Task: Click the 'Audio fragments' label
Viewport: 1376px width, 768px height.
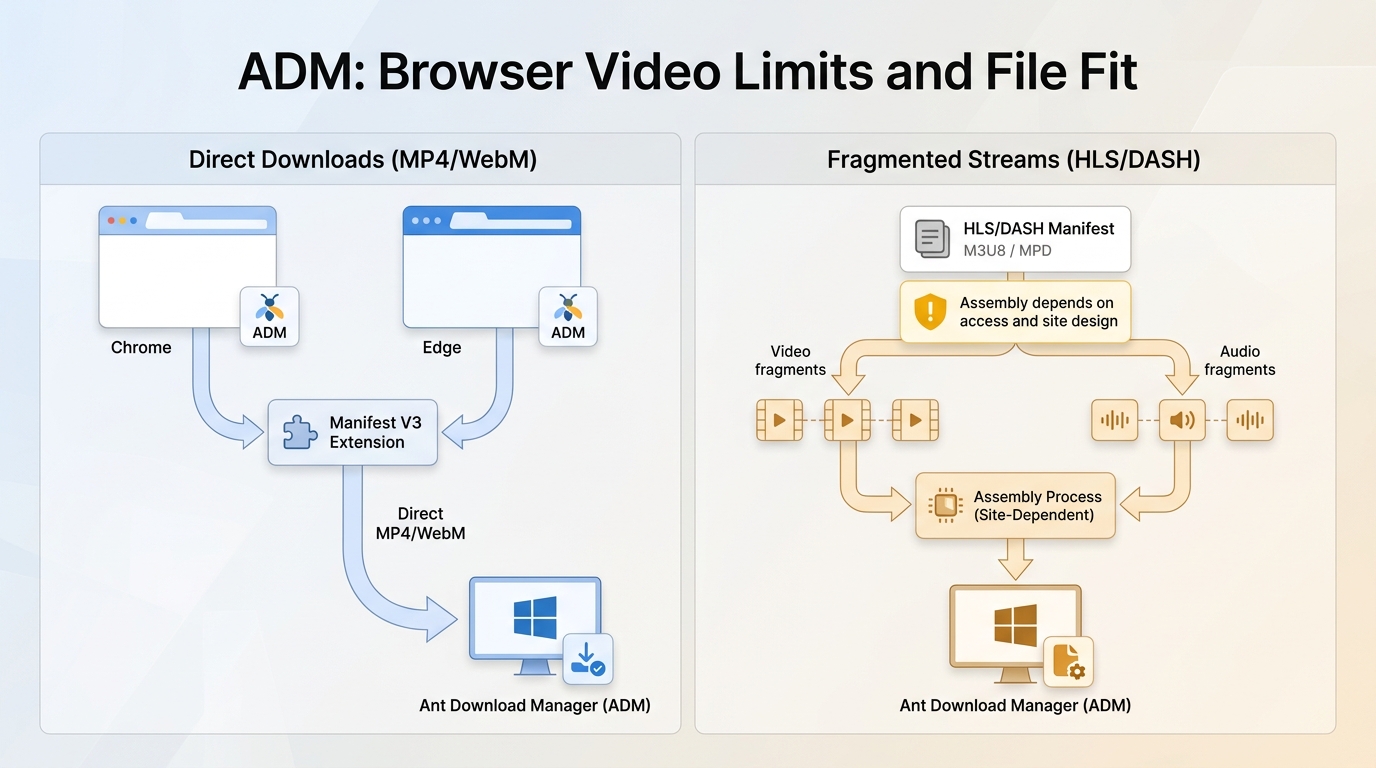Action: pyautogui.click(x=1240, y=360)
